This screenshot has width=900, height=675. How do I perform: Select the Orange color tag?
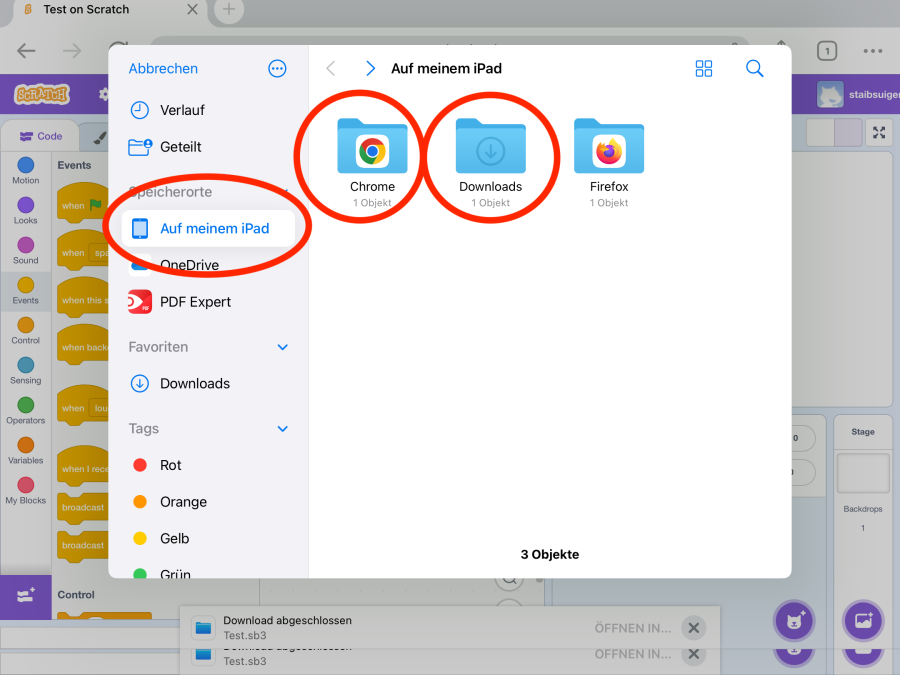click(x=183, y=502)
